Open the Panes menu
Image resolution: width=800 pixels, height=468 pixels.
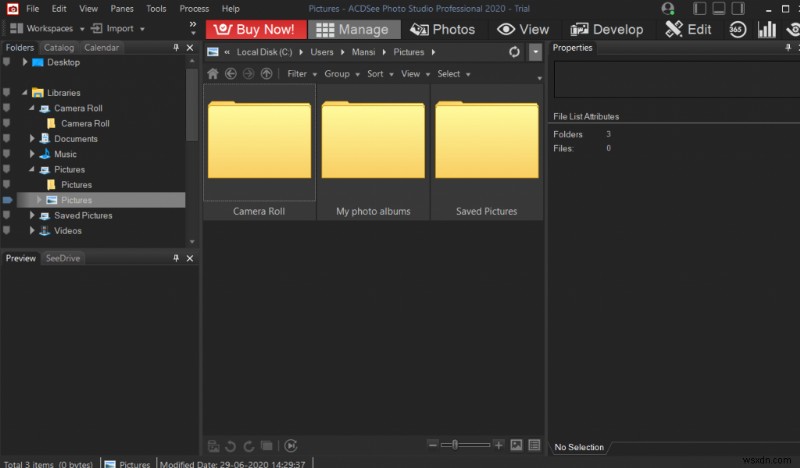click(122, 9)
